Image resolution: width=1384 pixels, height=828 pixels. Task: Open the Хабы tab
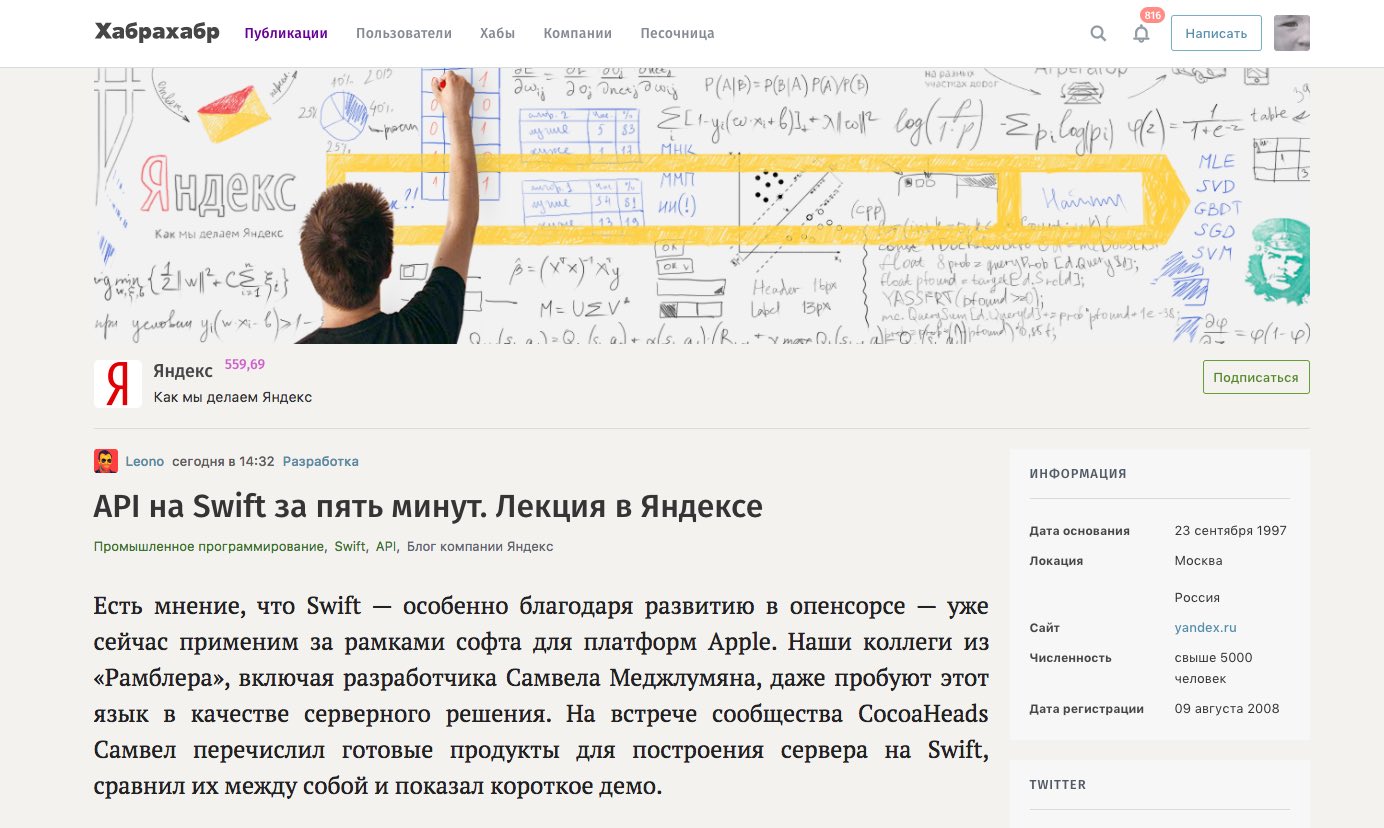point(497,33)
